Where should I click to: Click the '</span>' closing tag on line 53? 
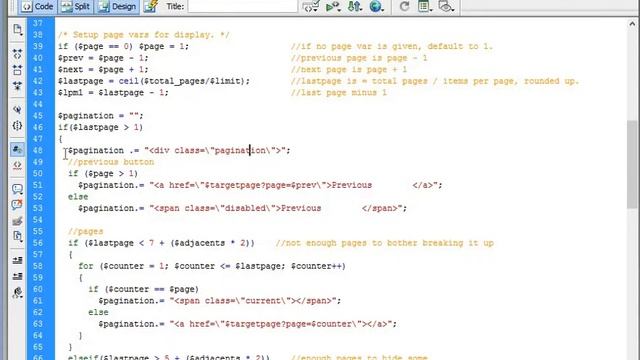379,208
